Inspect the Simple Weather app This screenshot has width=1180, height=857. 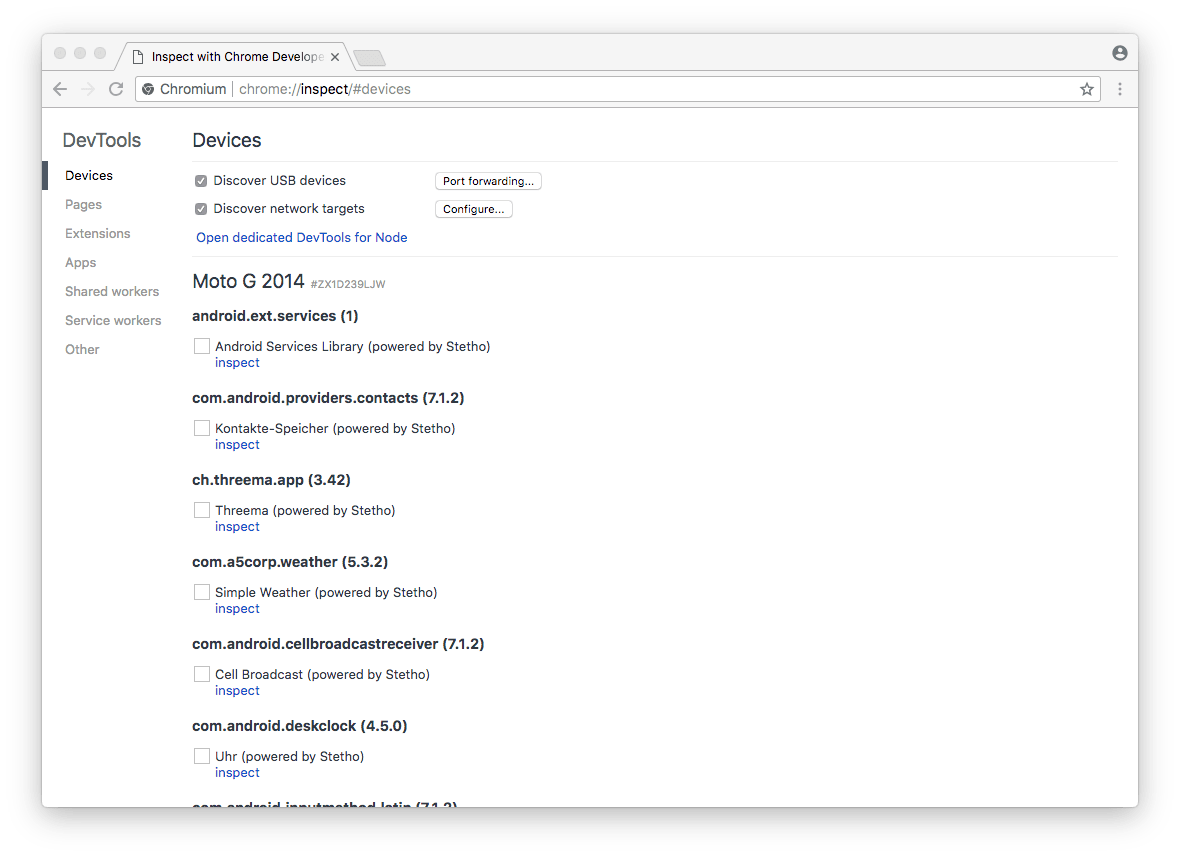click(237, 609)
